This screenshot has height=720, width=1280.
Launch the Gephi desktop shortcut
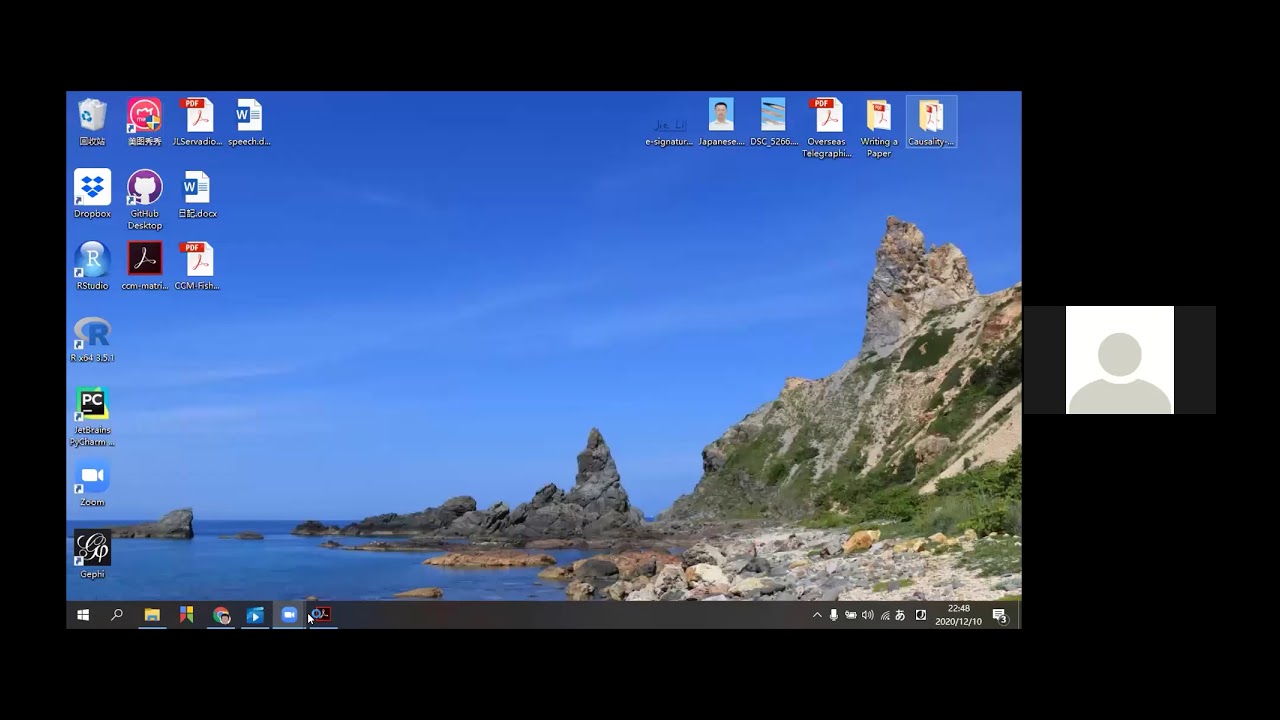pyautogui.click(x=92, y=555)
